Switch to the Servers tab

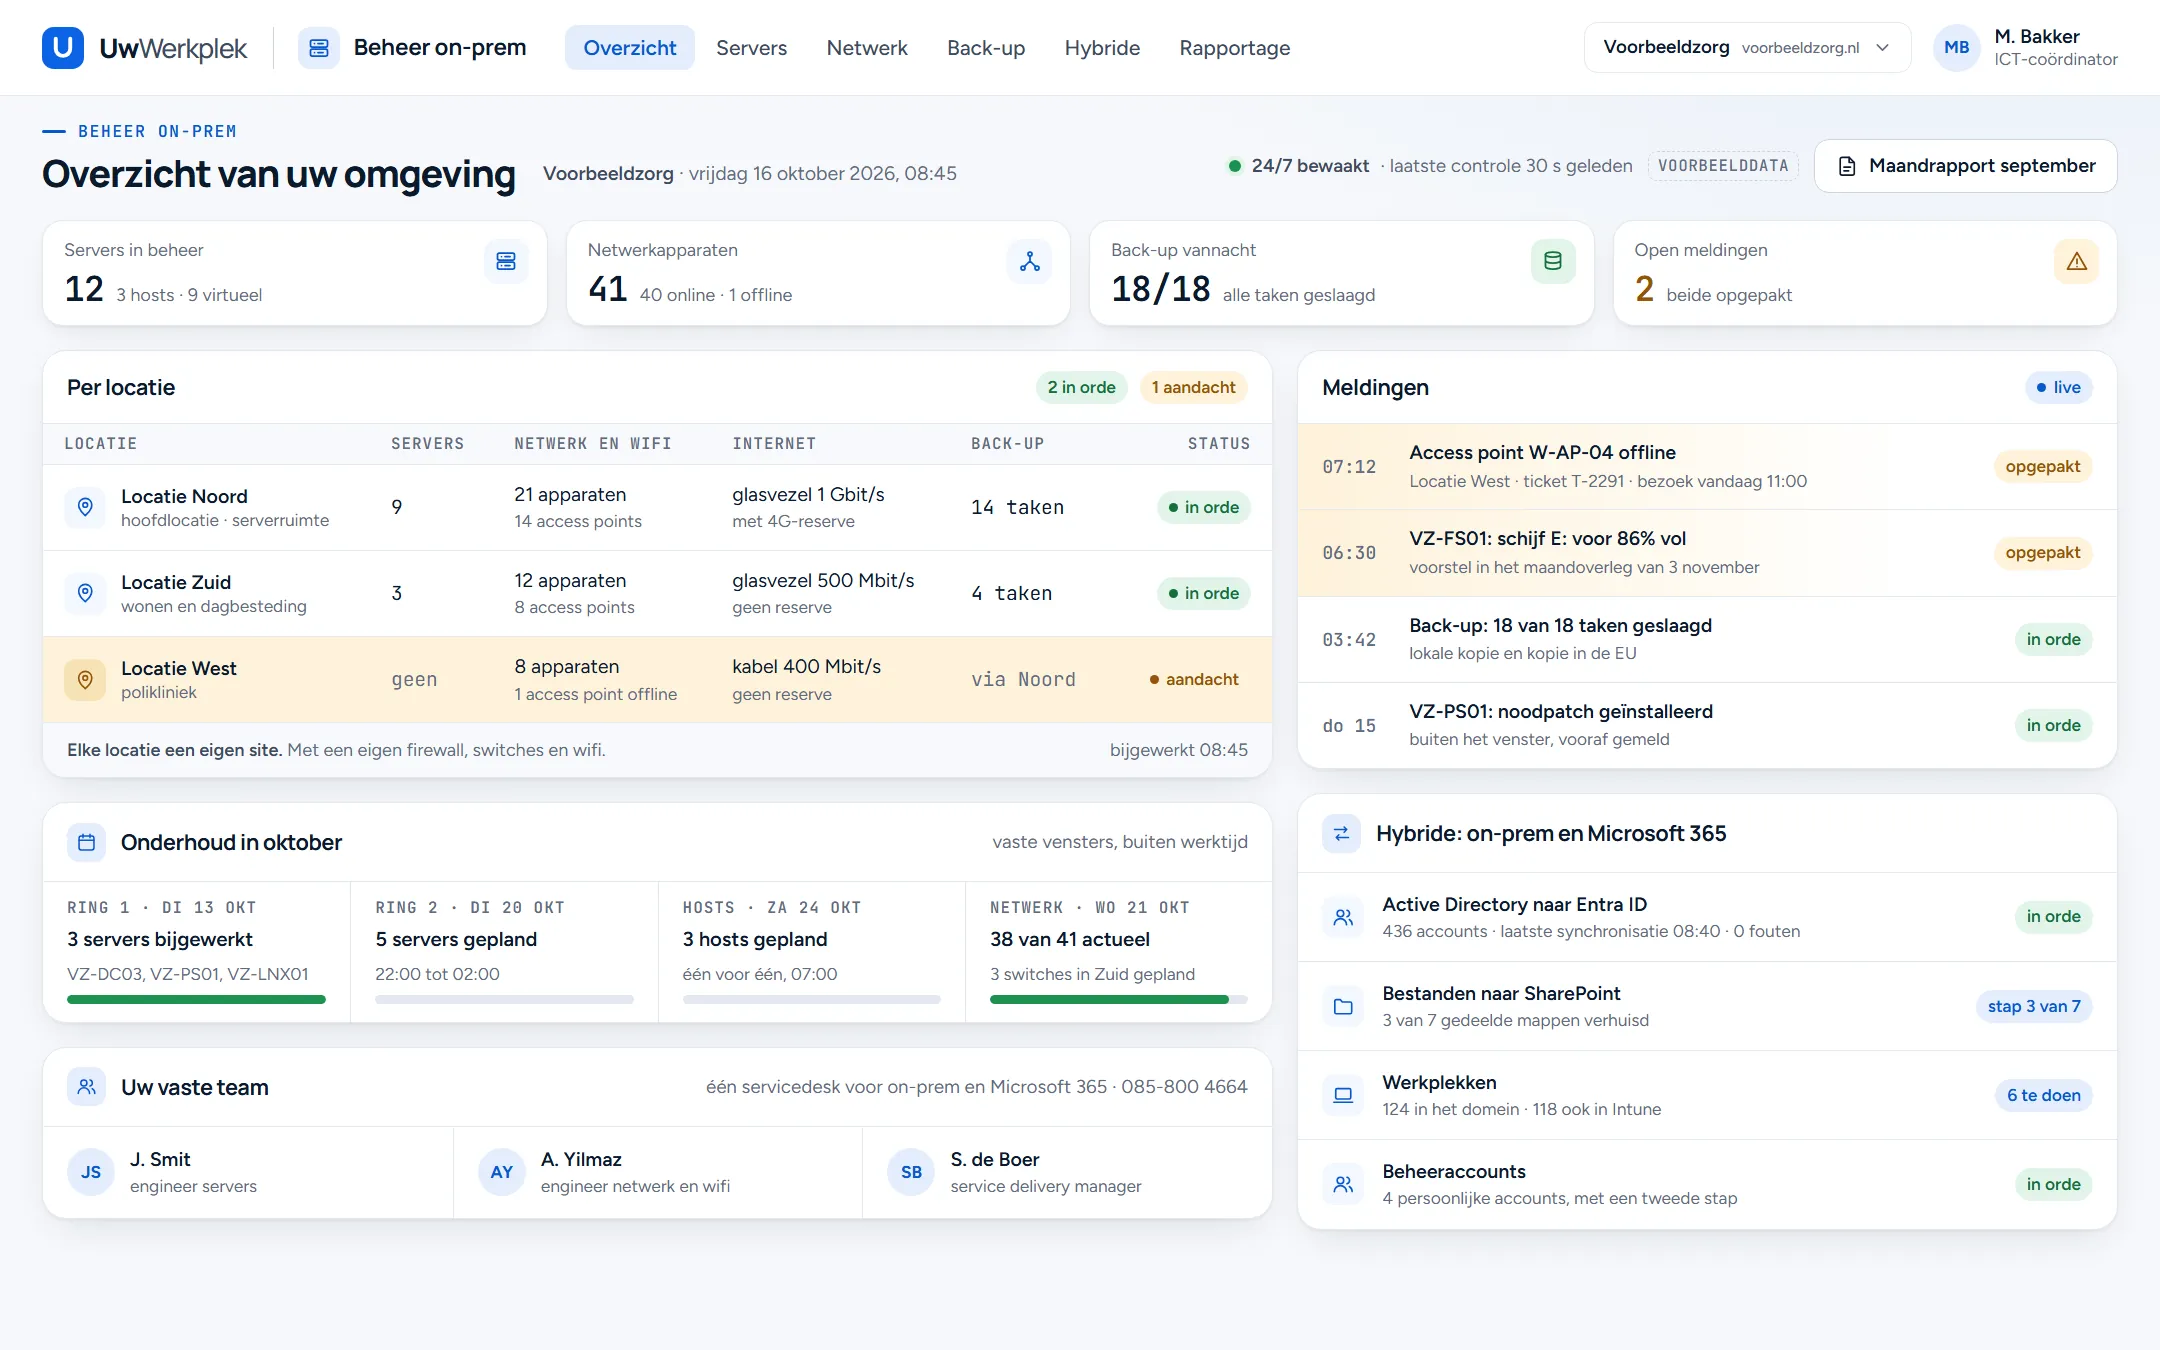click(751, 48)
